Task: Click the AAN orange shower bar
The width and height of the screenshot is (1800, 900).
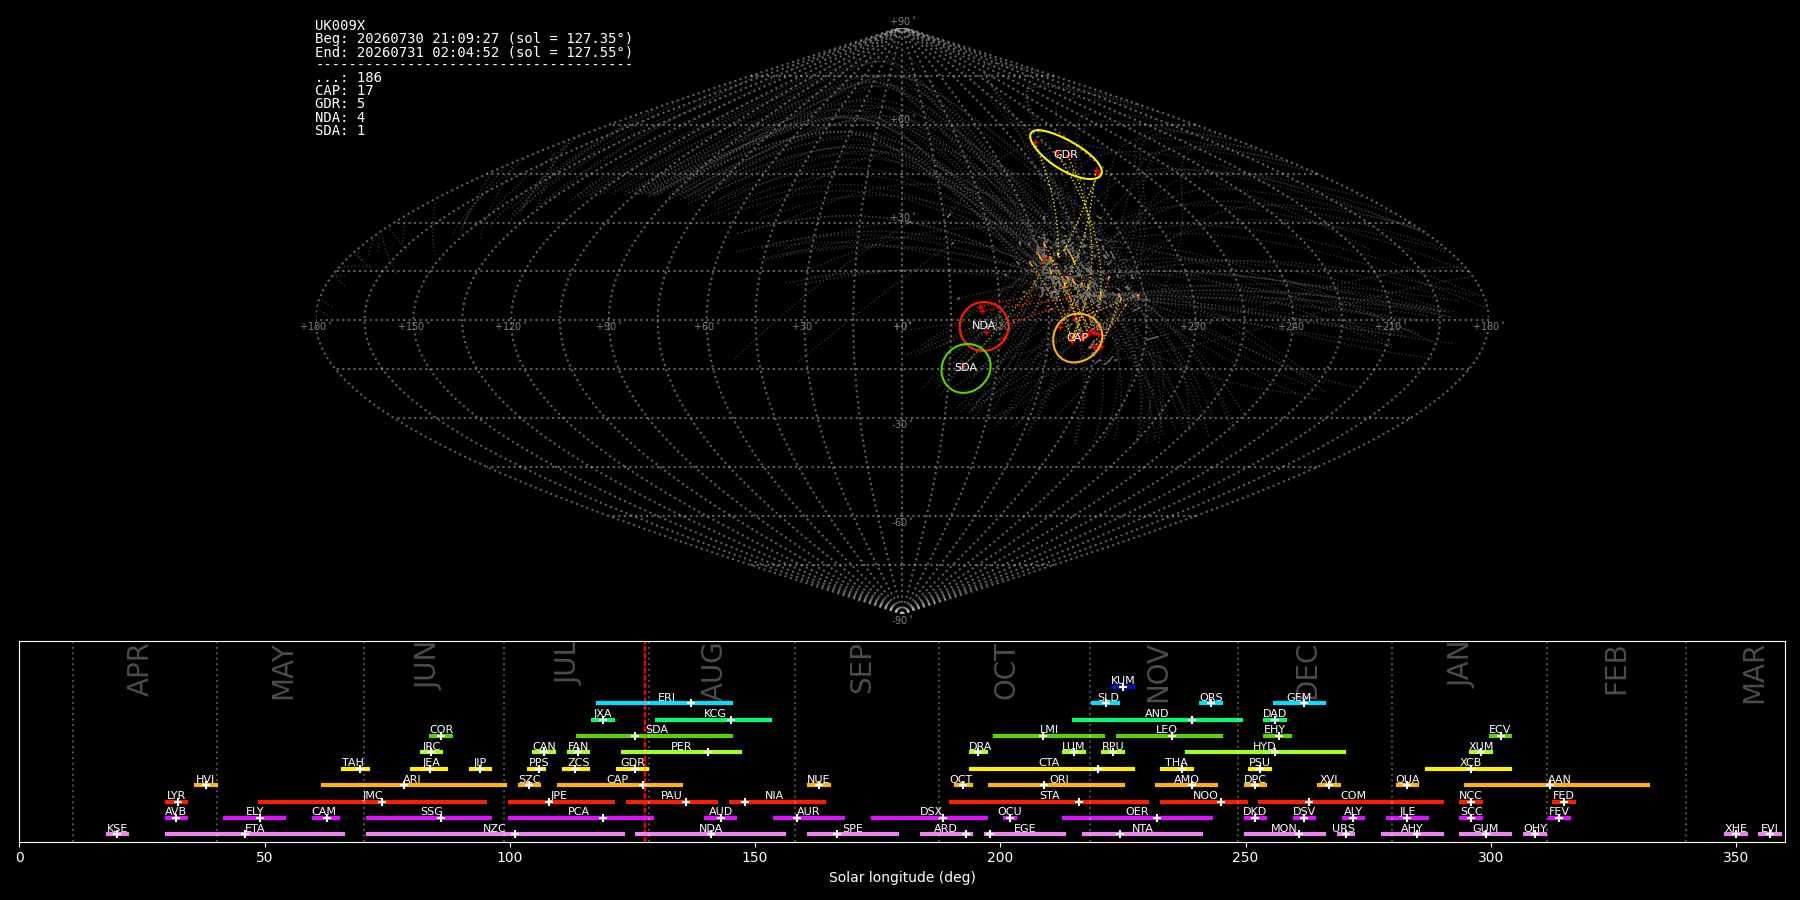Action: pos(1557,785)
